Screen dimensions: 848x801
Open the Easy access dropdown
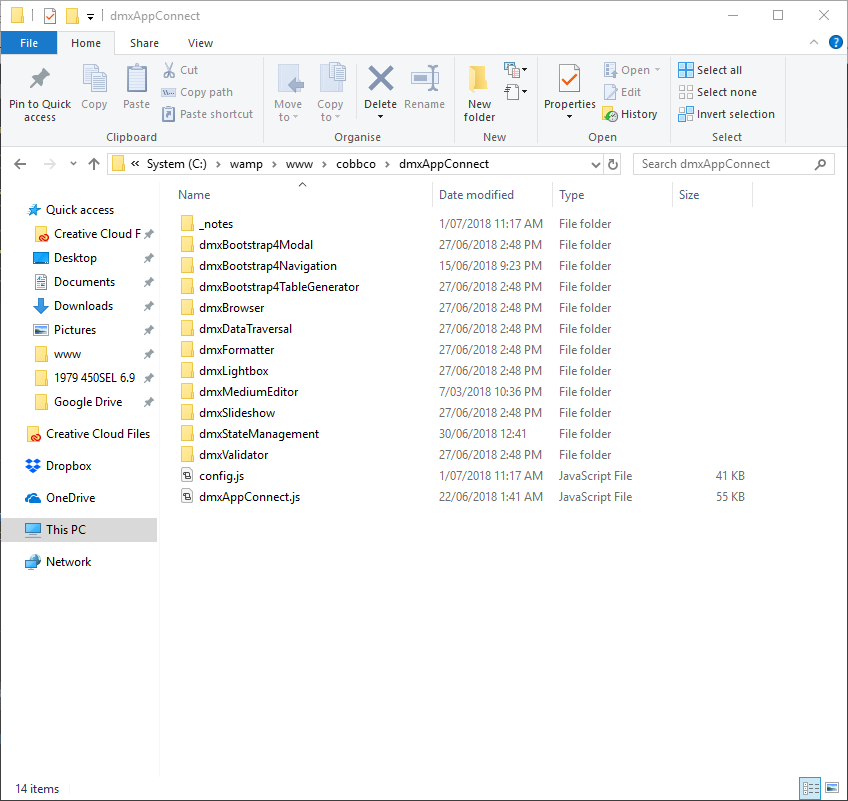click(x=515, y=92)
